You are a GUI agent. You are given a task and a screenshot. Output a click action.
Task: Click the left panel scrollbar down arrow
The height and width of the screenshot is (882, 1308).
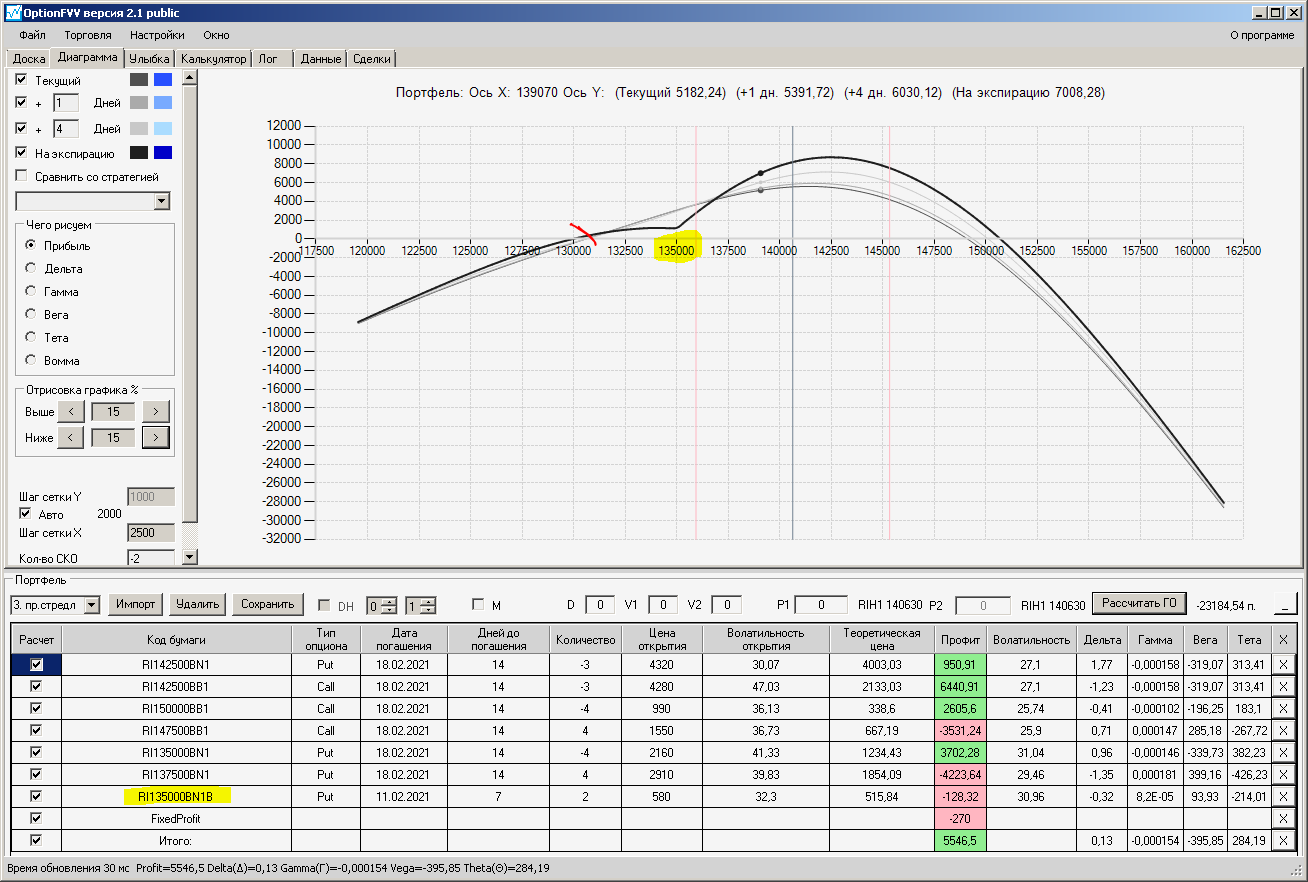point(190,557)
